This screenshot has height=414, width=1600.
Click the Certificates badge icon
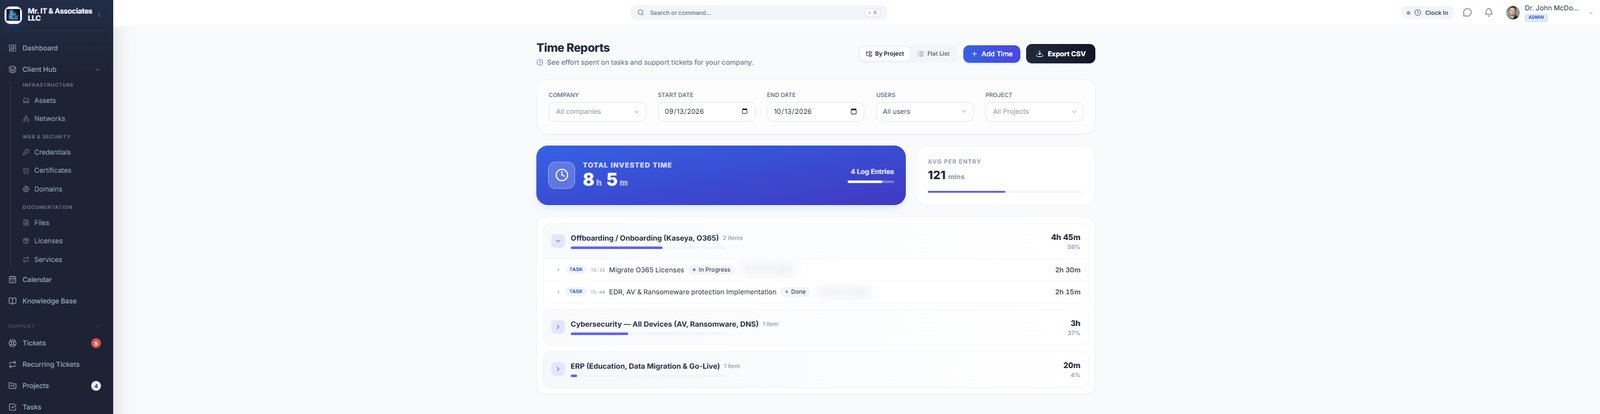pyautogui.click(x=26, y=171)
